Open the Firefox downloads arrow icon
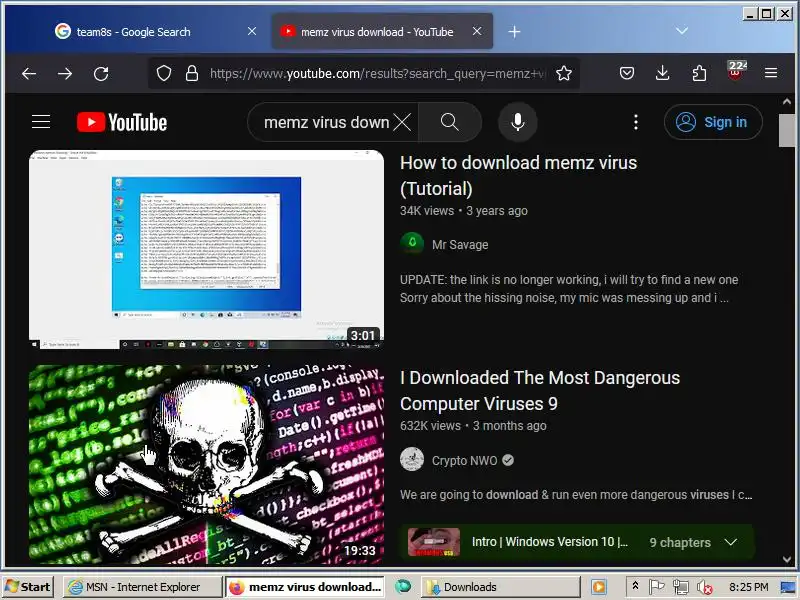This screenshot has height=600, width=800. pyautogui.click(x=662, y=73)
